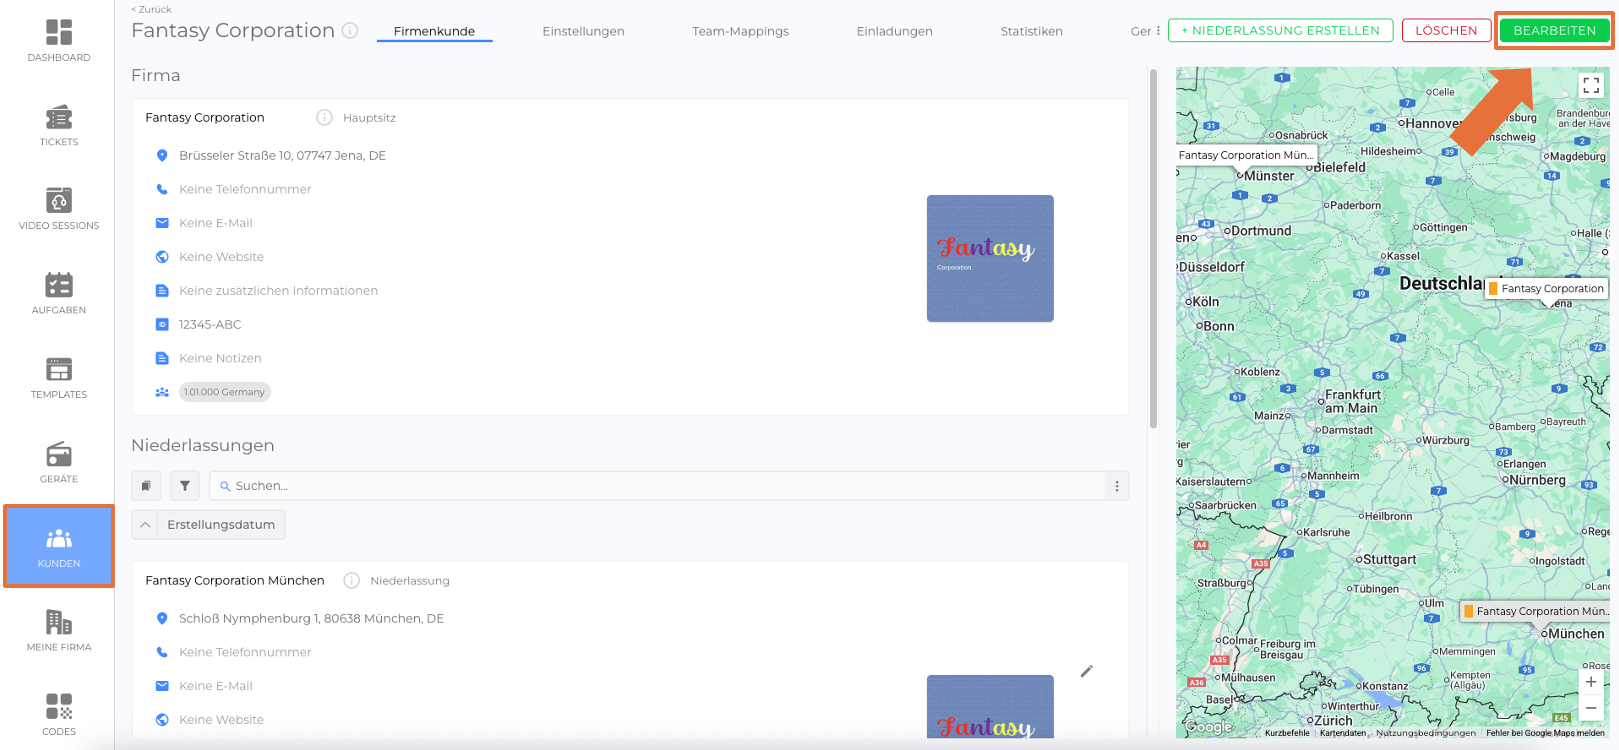Open the Ger language selector
Image resolution: width=1619 pixels, height=750 pixels.
pos(1145,31)
